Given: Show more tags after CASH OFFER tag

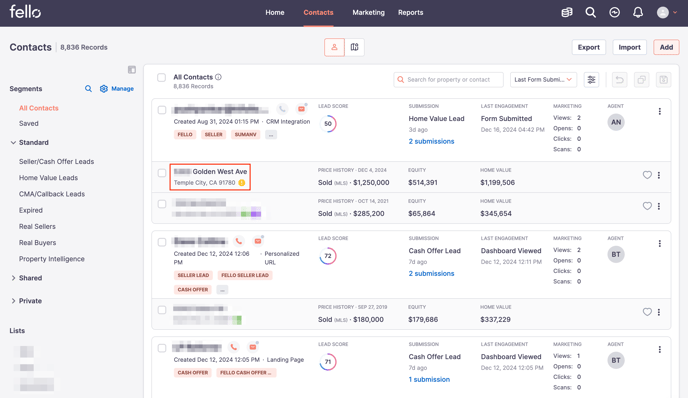Looking at the screenshot, I should (x=222, y=290).
